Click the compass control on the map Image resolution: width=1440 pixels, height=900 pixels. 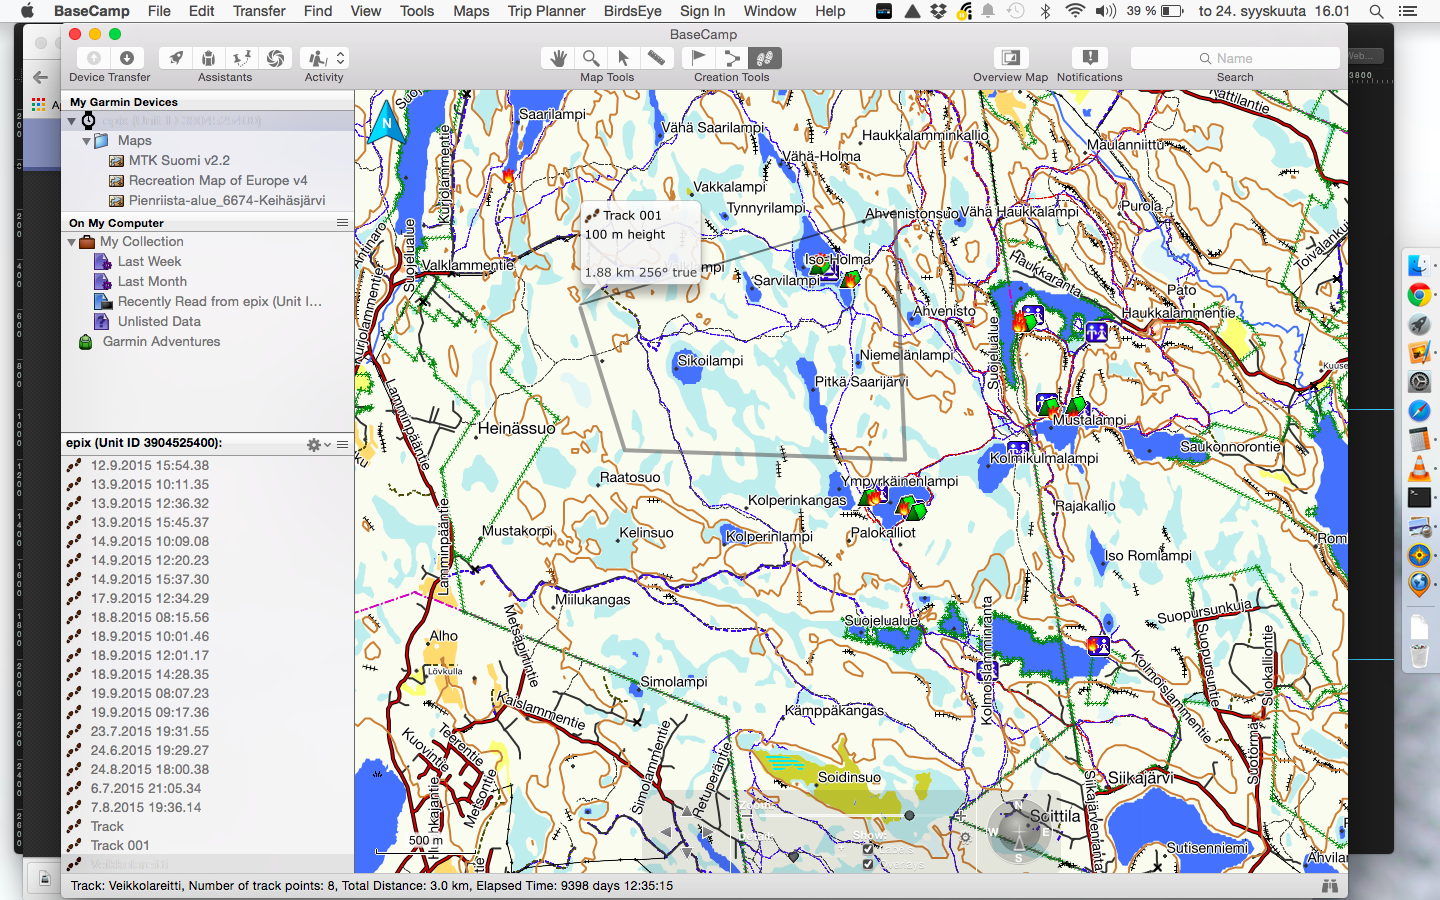point(1018,831)
